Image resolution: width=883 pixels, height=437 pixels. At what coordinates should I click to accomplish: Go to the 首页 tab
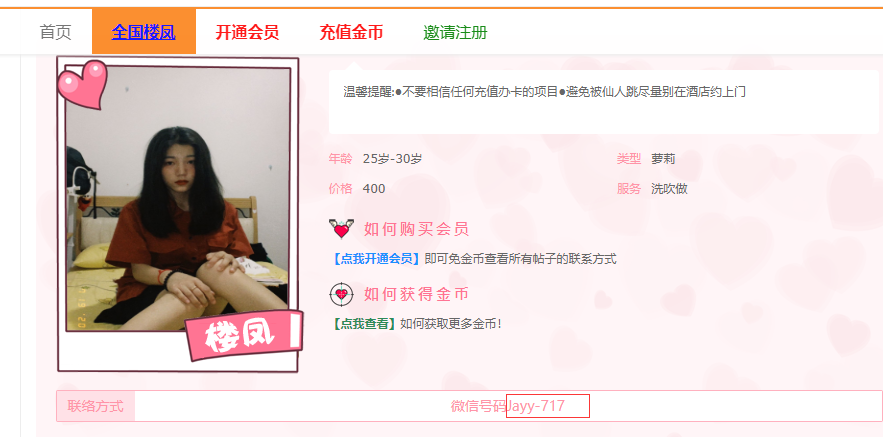[x=56, y=32]
